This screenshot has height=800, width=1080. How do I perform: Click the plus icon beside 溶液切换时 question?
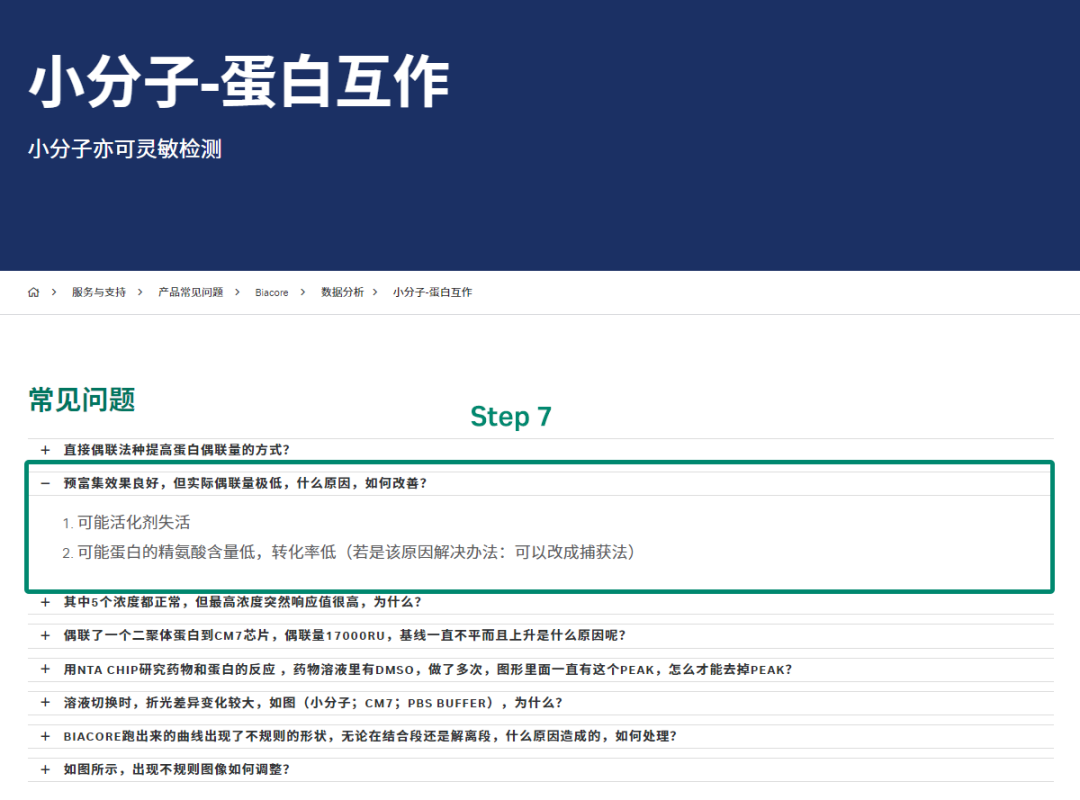(45, 702)
